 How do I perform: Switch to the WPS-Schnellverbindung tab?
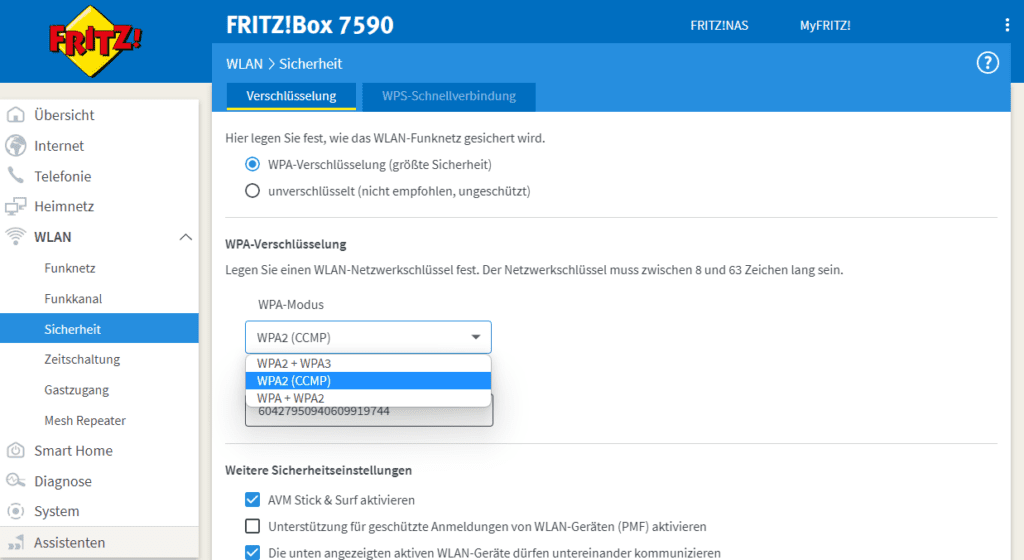(449, 96)
